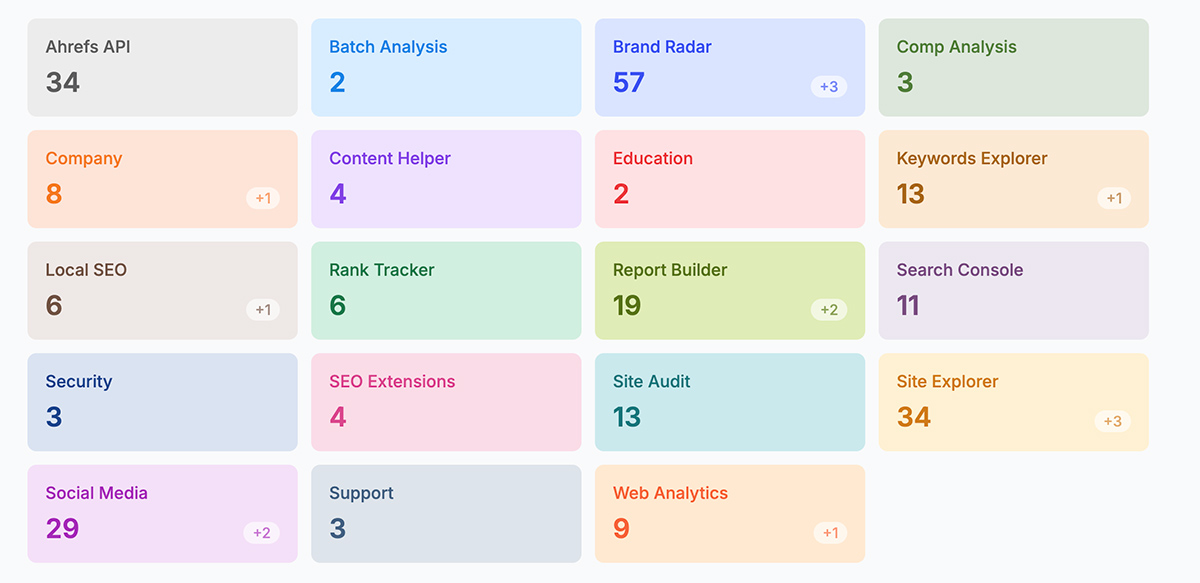Select the Search Console card

(x=1014, y=291)
